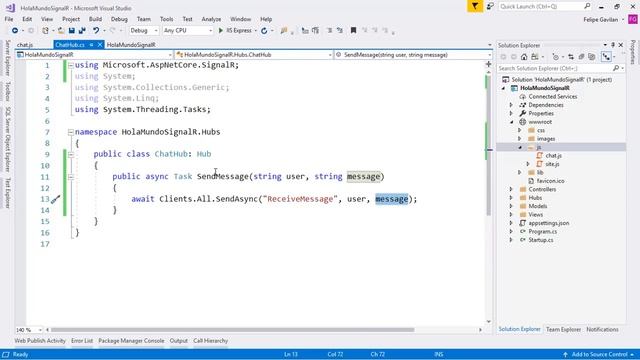Image resolution: width=640 pixels, height=360 pixels.
Task: Click the browser refresh icon in toolbar
Action: point(264,31)
